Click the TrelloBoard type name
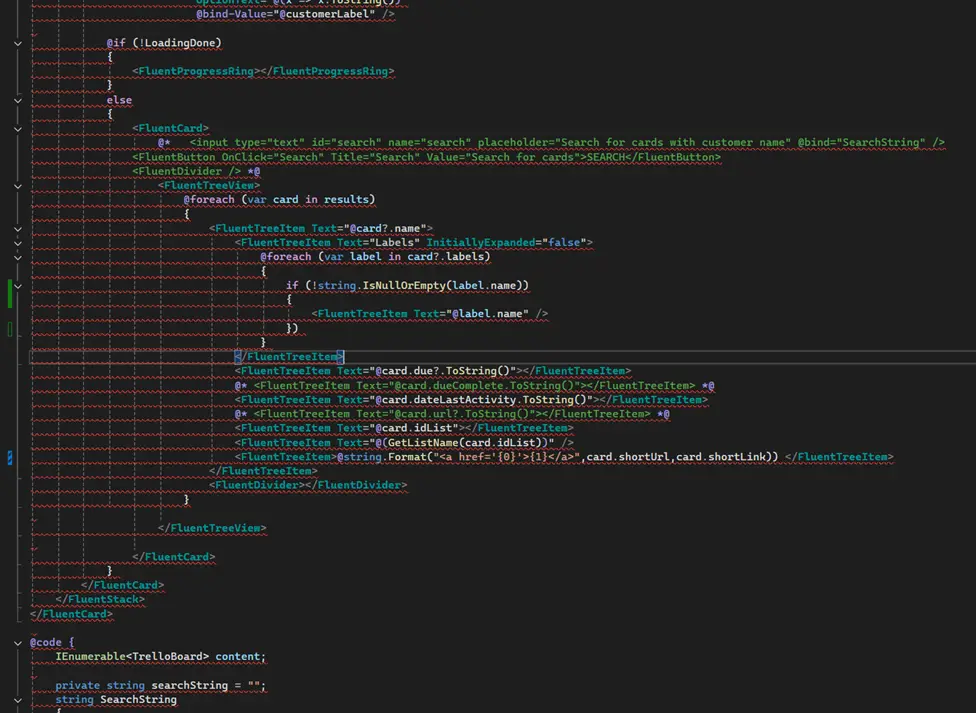The image size is (976, 713). [170, 657]
